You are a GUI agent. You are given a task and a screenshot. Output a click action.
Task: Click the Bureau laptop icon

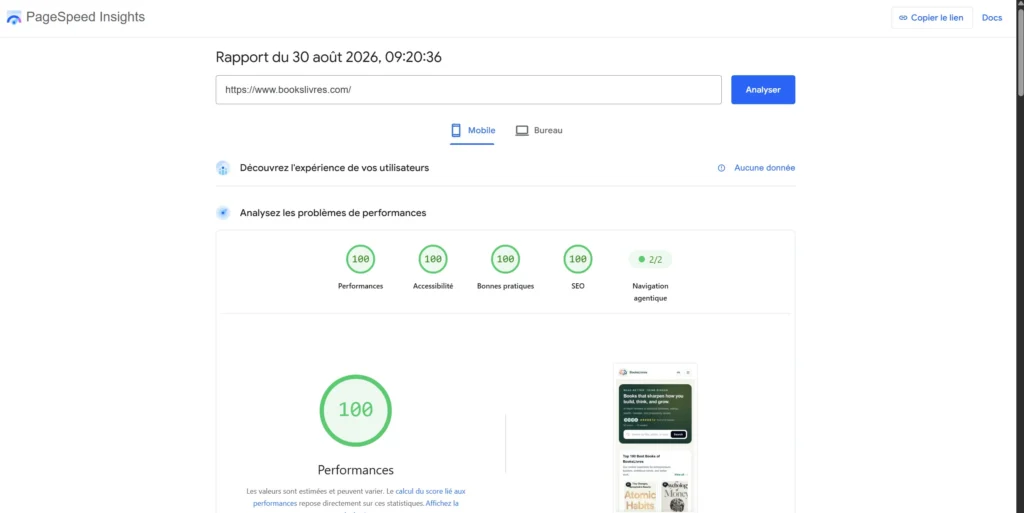pyautogui.click(x=522, y=131)
